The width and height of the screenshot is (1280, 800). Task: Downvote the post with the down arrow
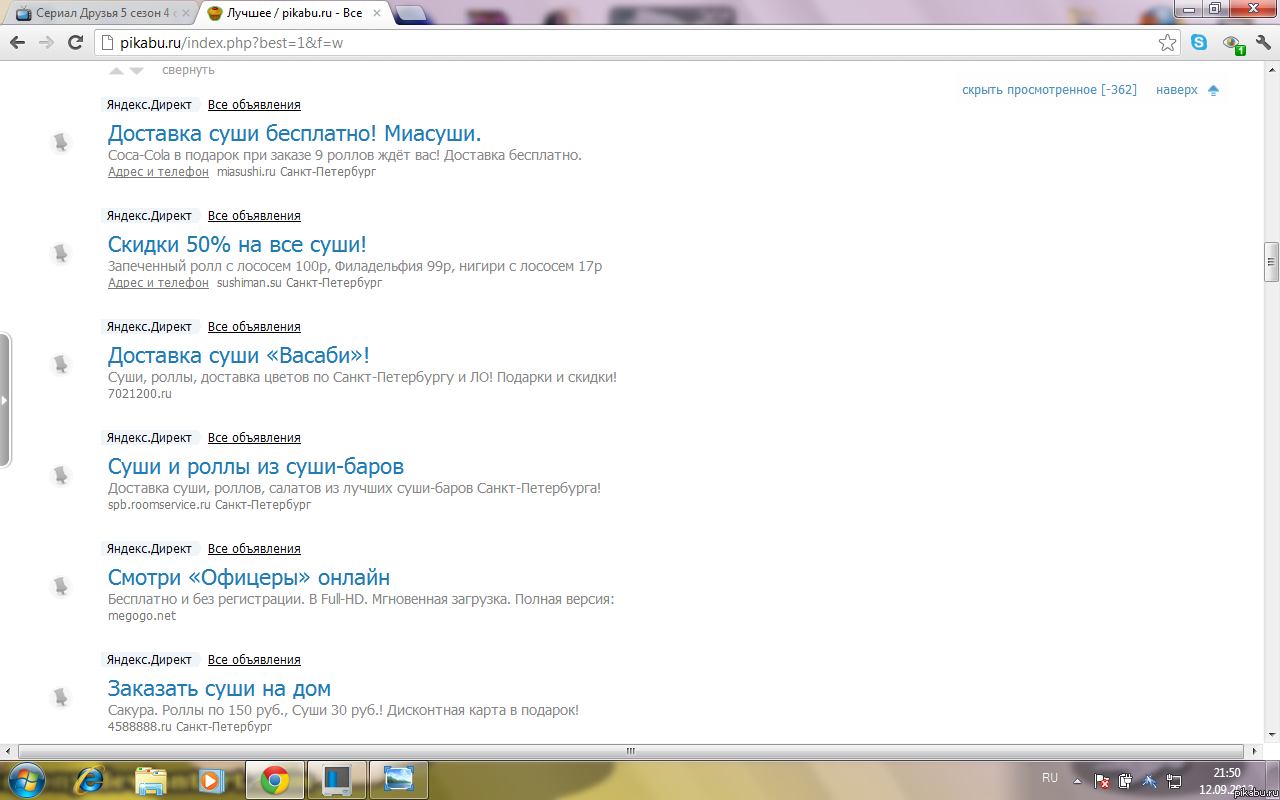pos(137,71)
